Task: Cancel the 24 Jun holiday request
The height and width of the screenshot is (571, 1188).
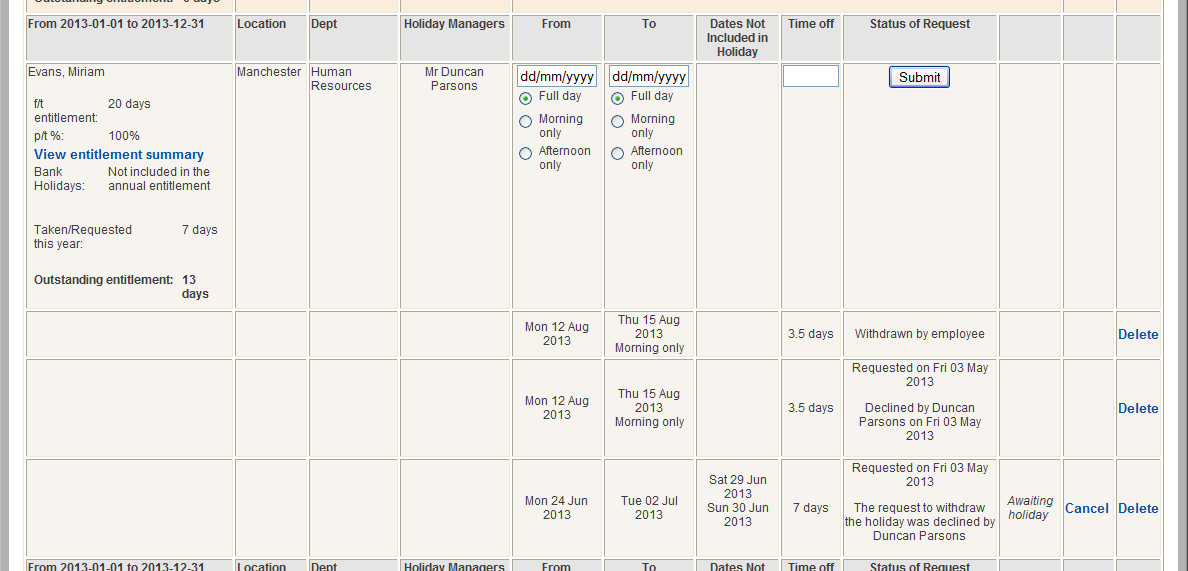Action: click(1087, 508)
